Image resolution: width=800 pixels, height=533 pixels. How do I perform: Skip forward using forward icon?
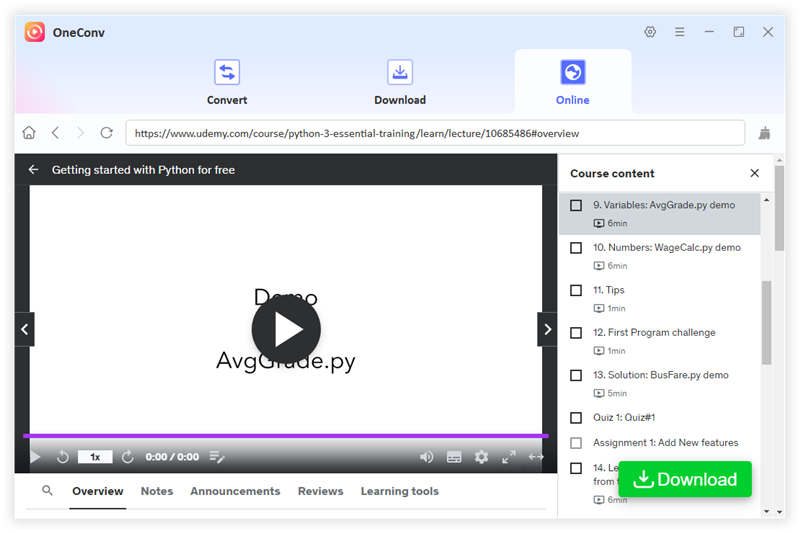(128, 457)
